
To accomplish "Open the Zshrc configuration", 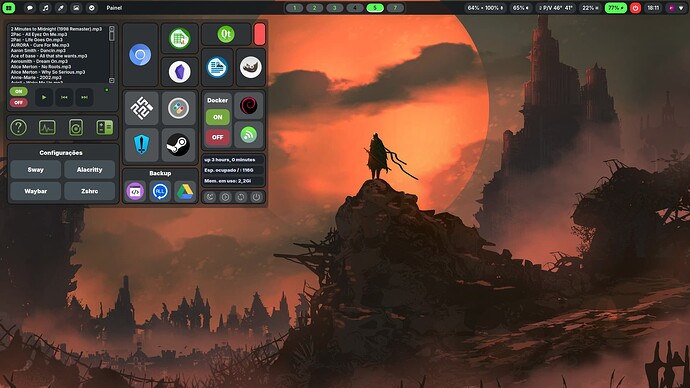I will pyautogui.click(x=89, y=191).
